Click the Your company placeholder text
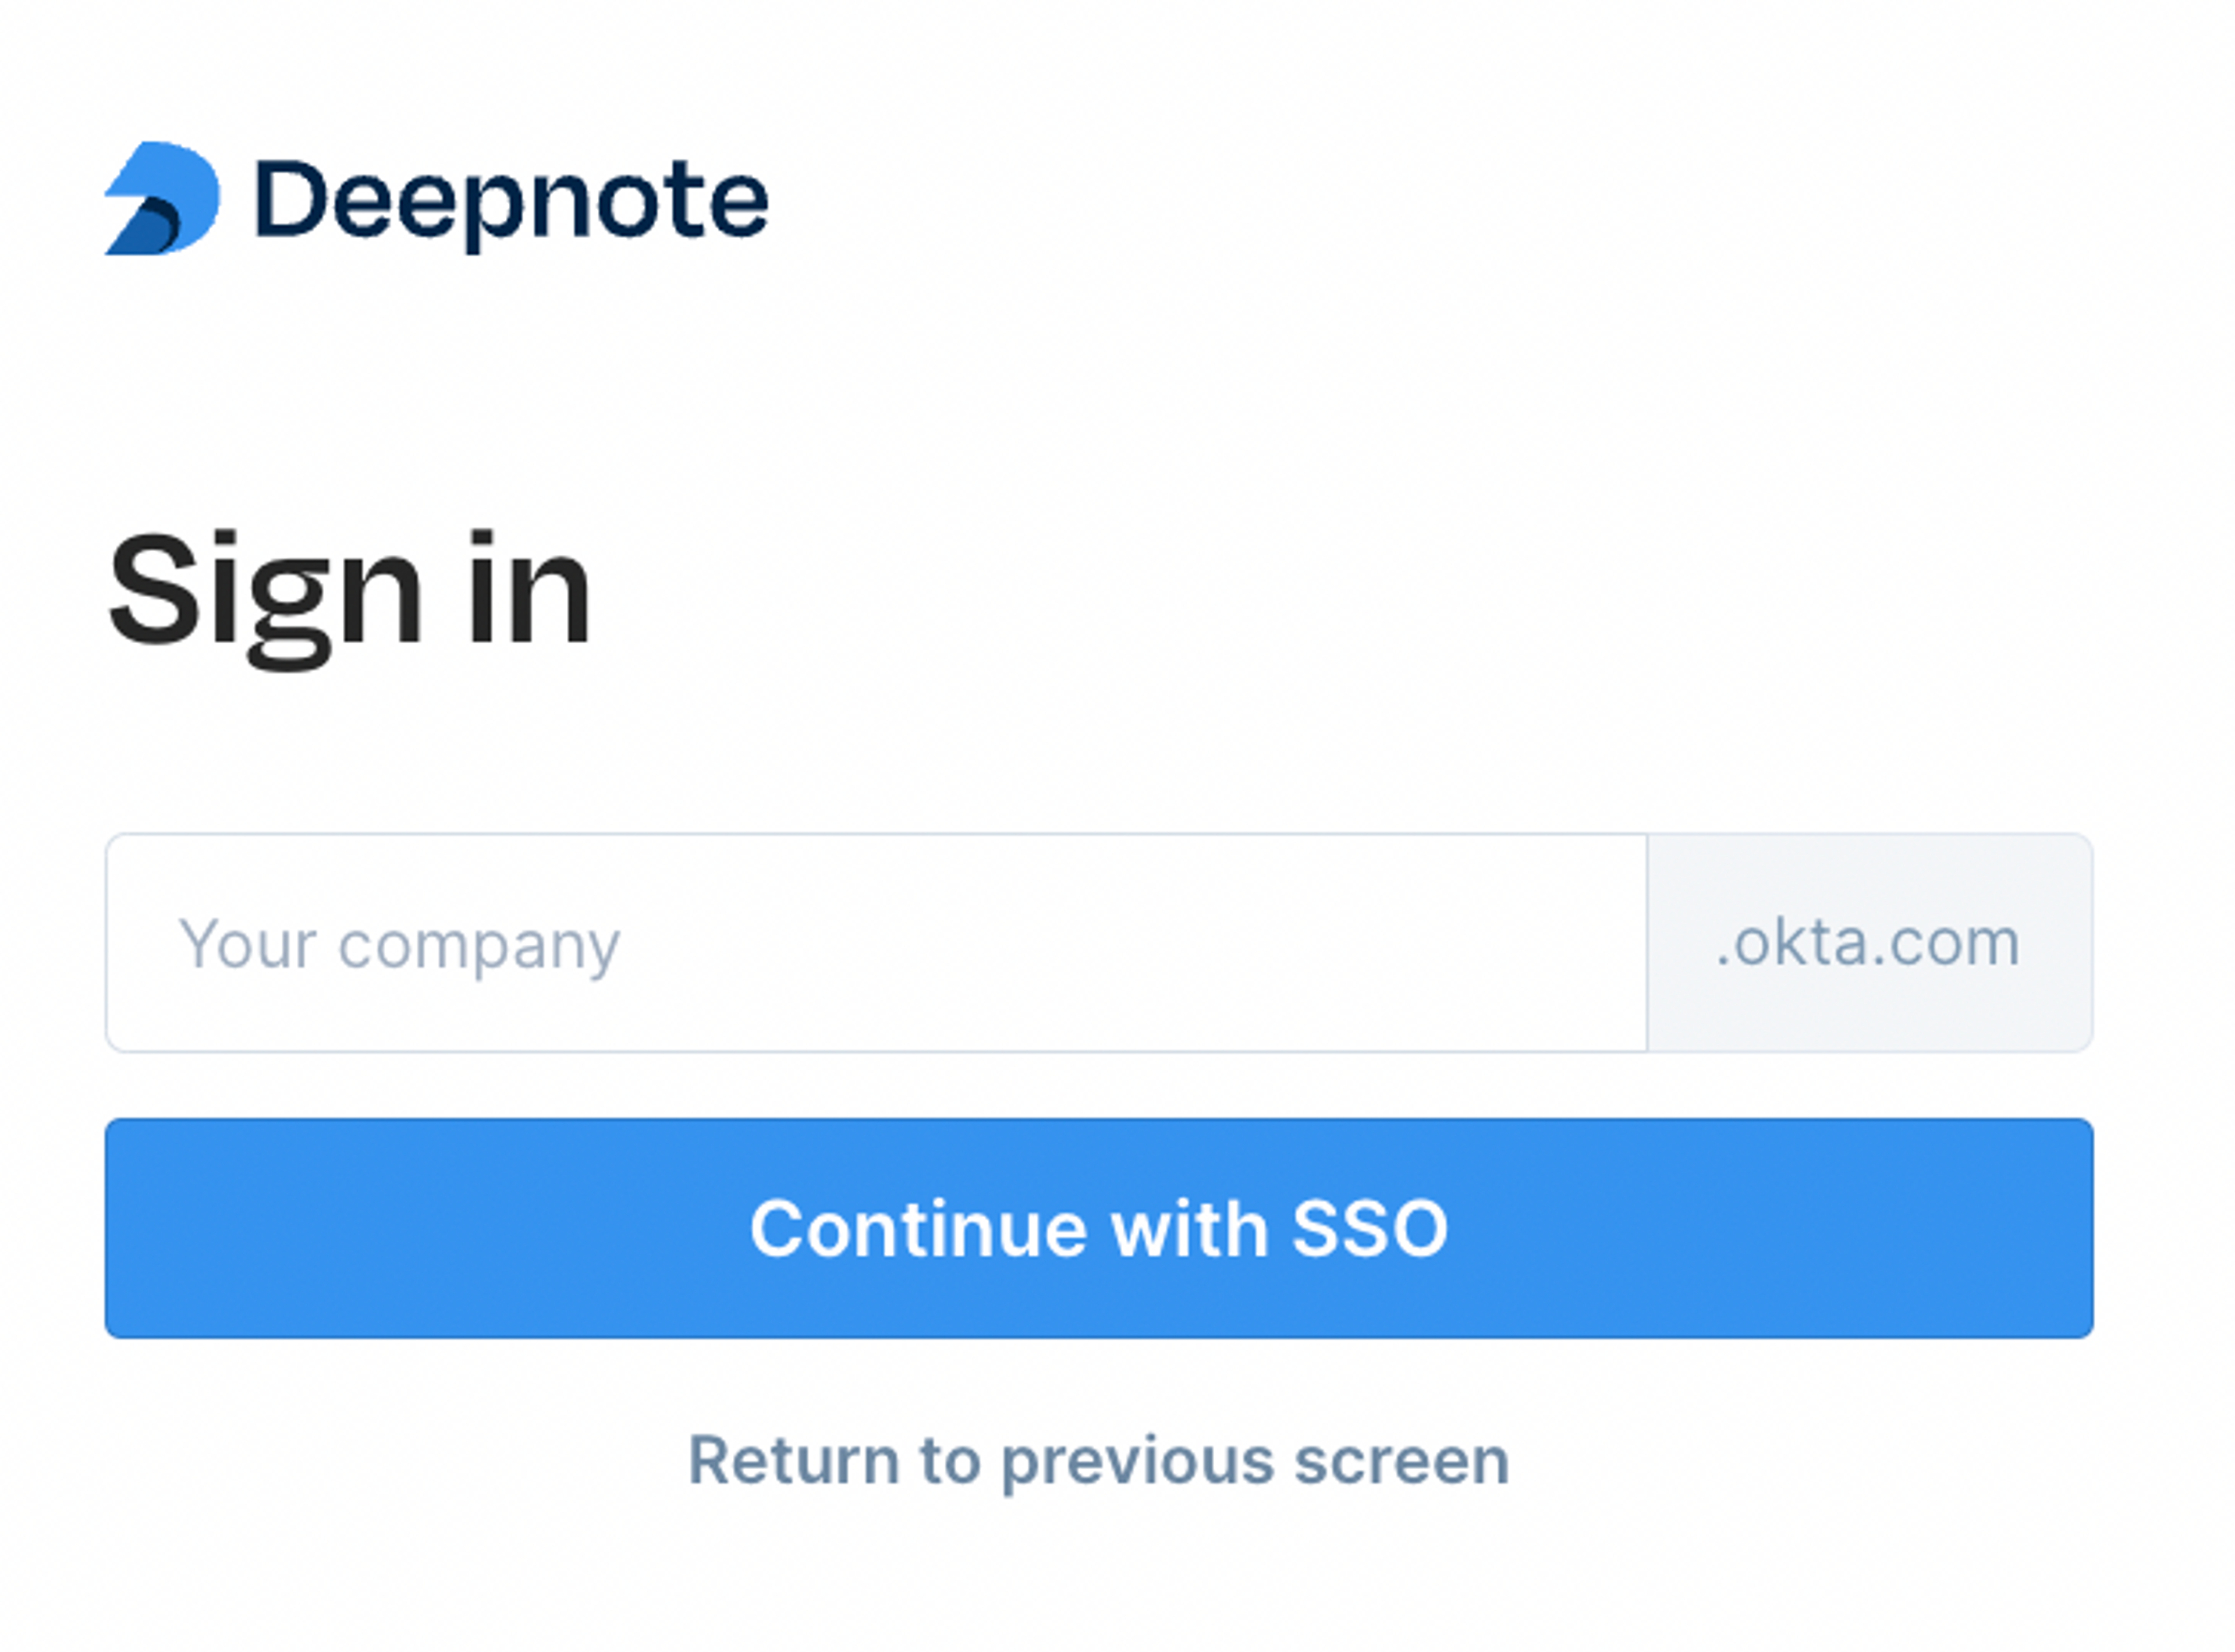This screenshot has height=1652, width=2235. (399, 945)
